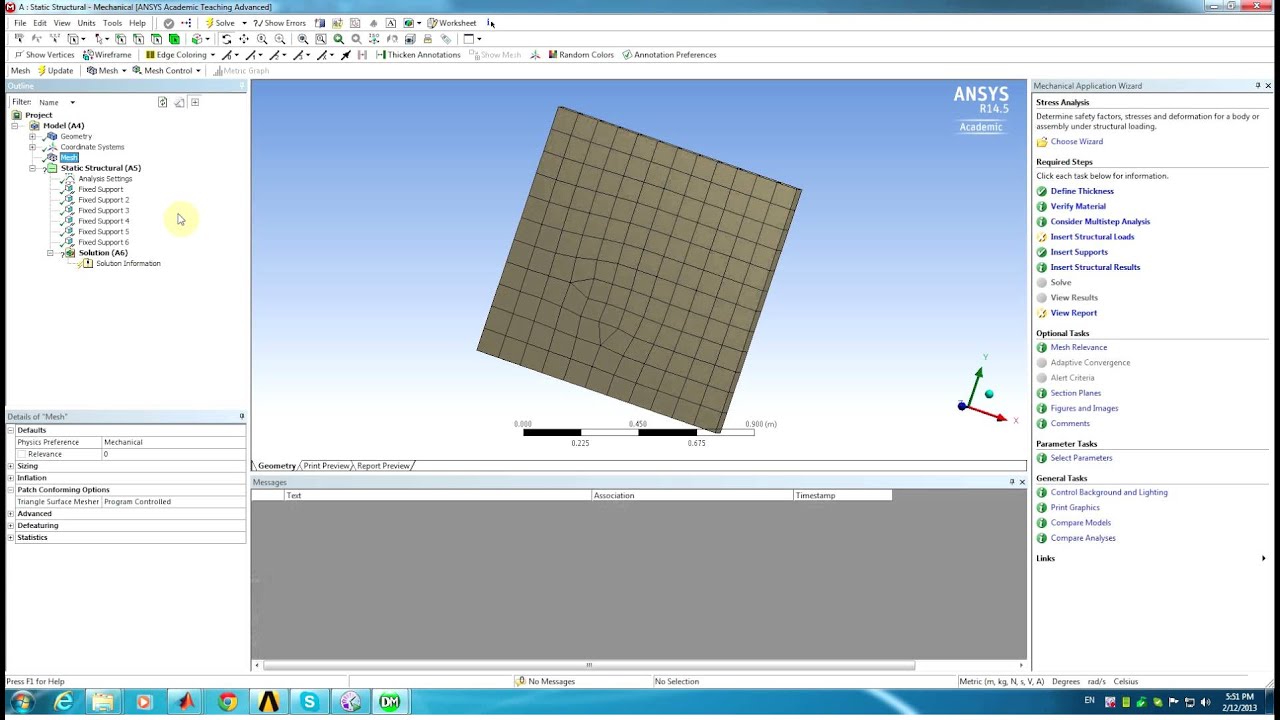Click the outline Expand on Refresh icon
1280x720 pixels.
[x=195, y=102]
